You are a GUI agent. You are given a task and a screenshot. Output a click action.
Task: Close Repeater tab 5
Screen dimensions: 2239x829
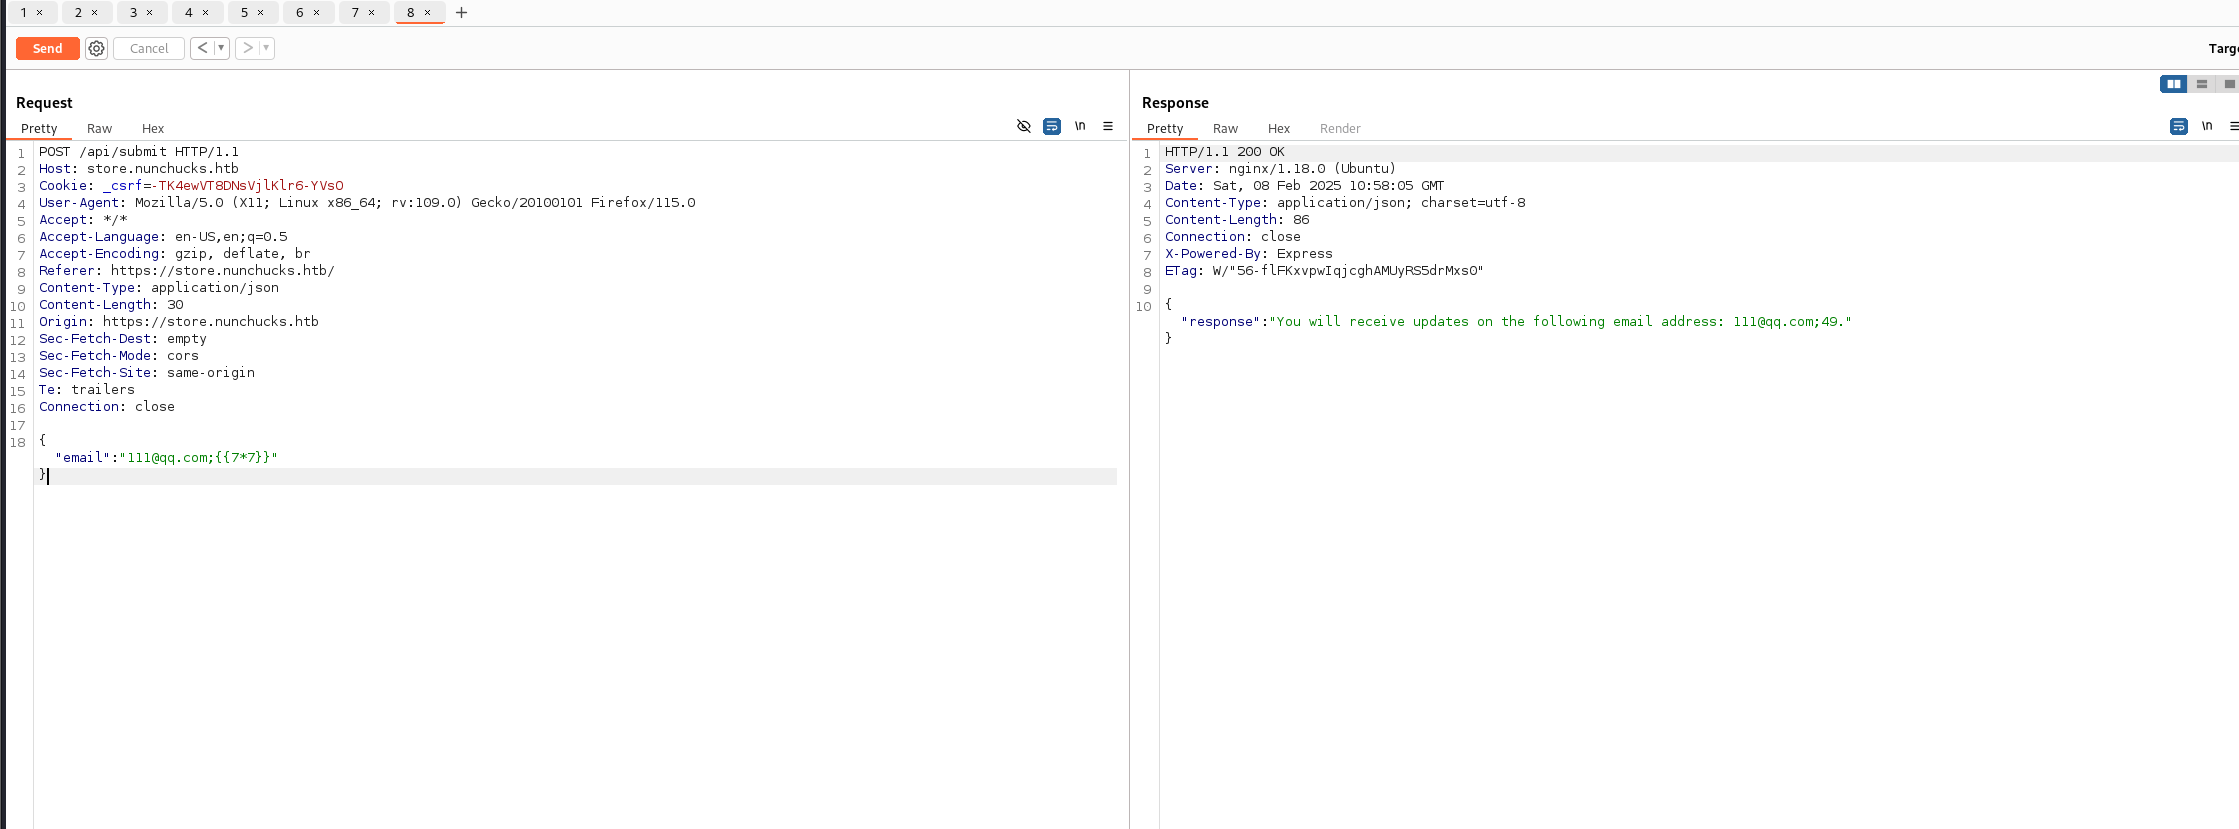261,13
